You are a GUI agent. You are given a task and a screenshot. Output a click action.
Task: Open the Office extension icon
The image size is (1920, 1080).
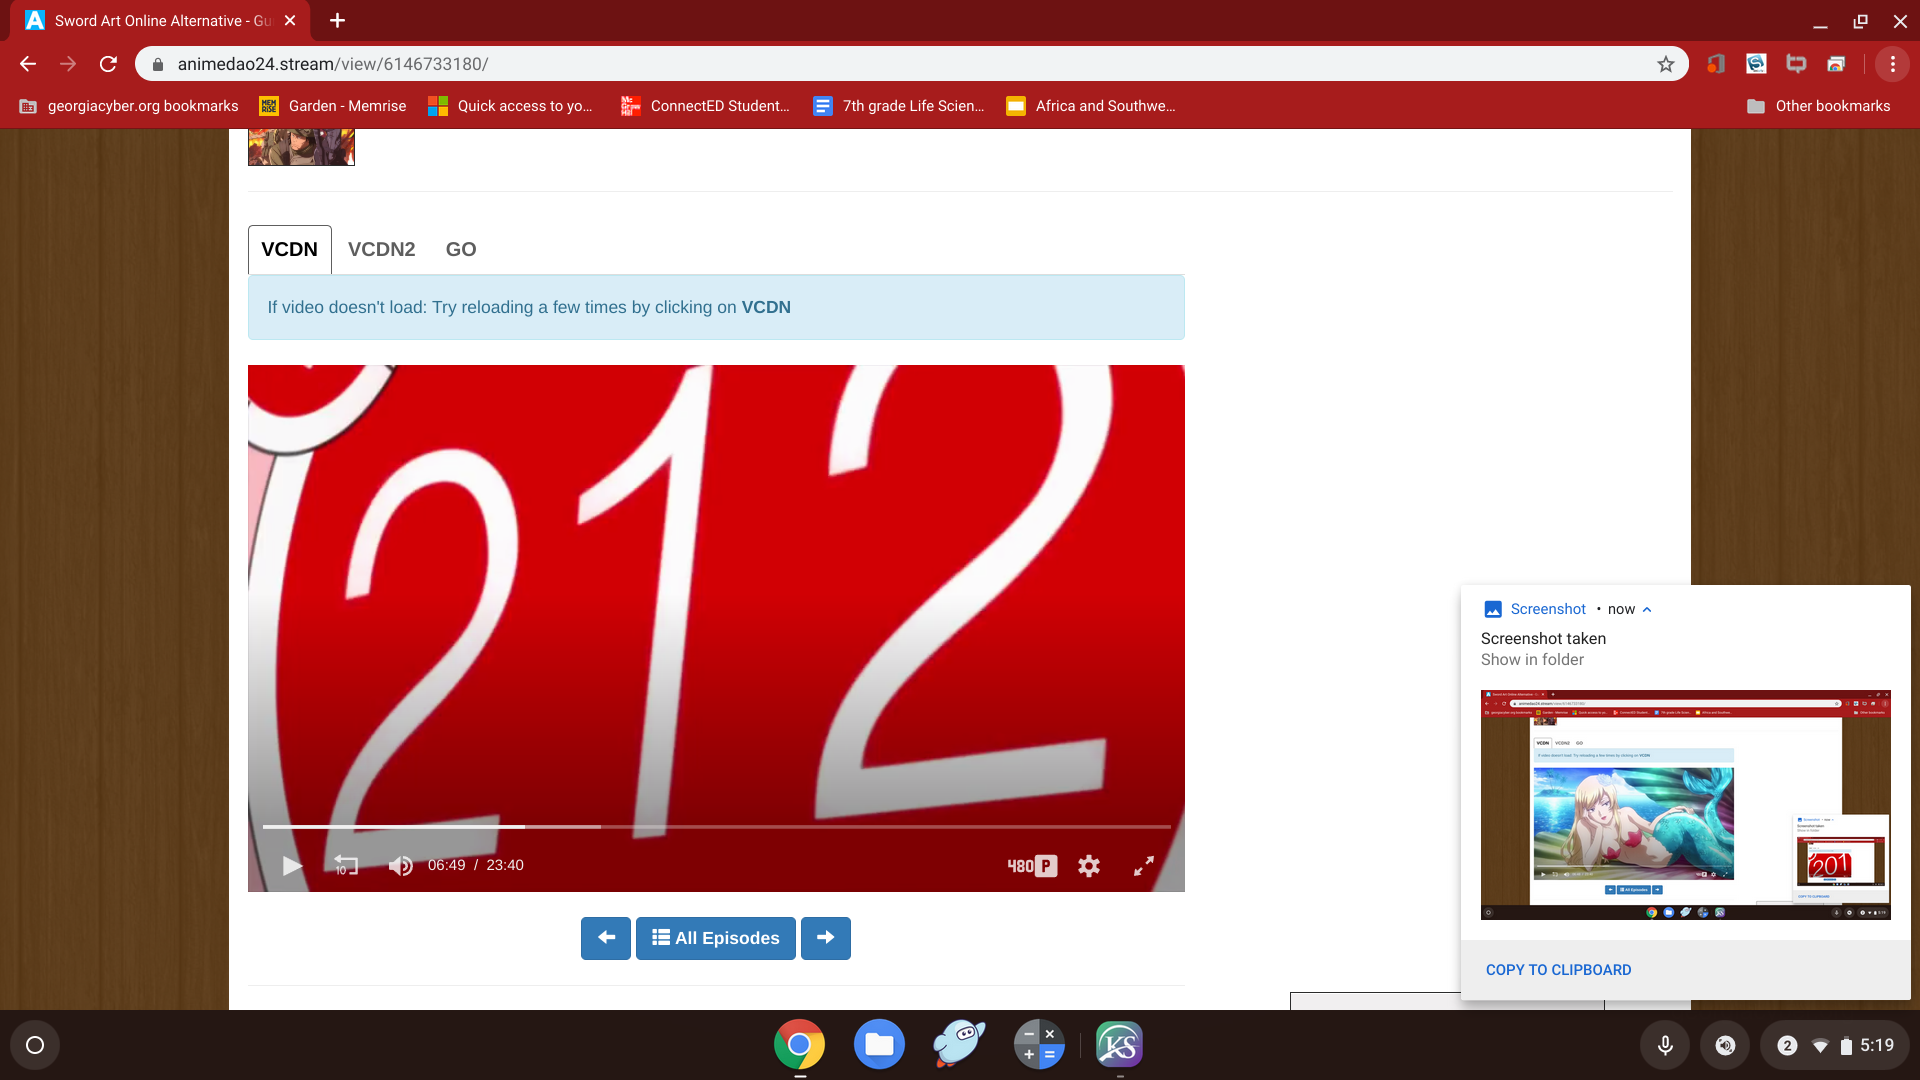point(1716,64)
